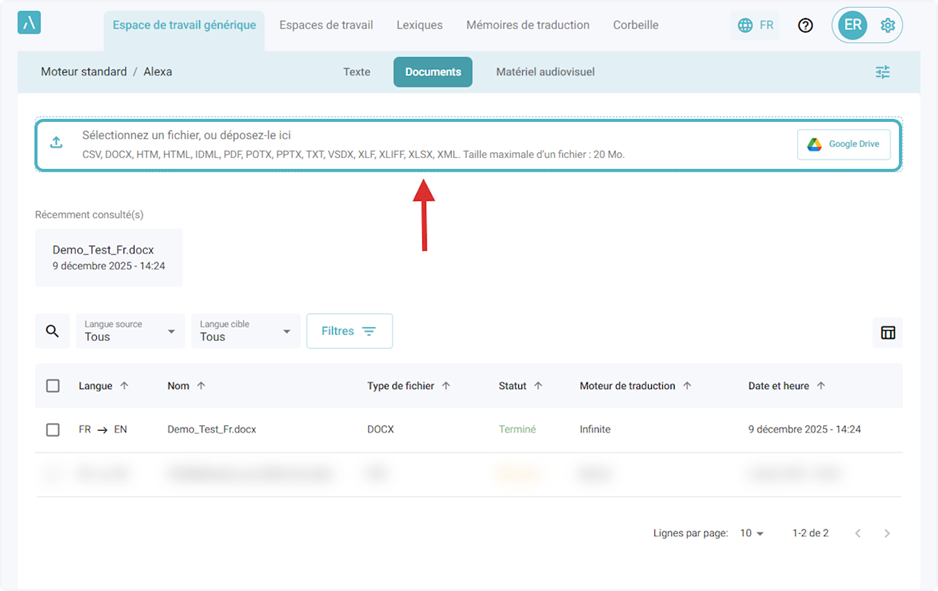Screen dimensions: 938x591
Task: Check the Demo_Test_Fr.docx row checkbox
Action: tap(53, 430)
